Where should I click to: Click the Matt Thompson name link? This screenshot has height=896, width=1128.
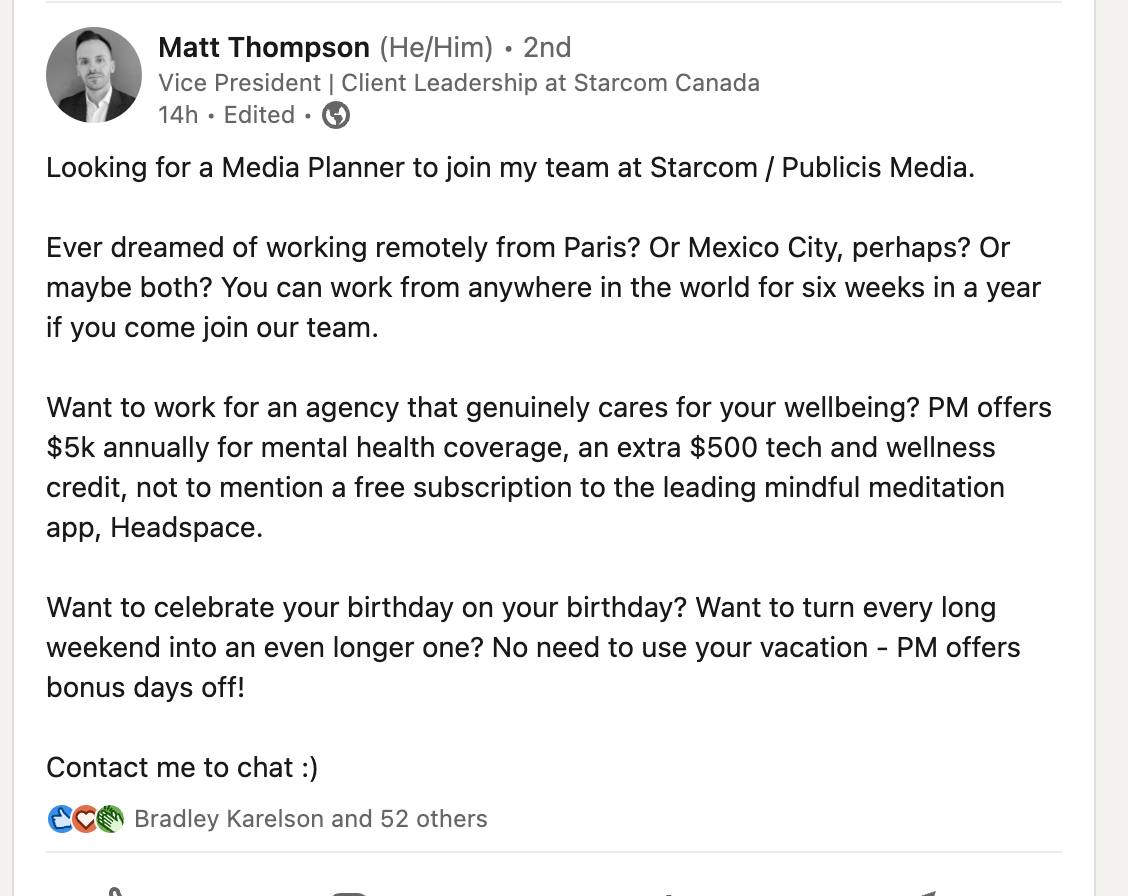tap(264, 47)
